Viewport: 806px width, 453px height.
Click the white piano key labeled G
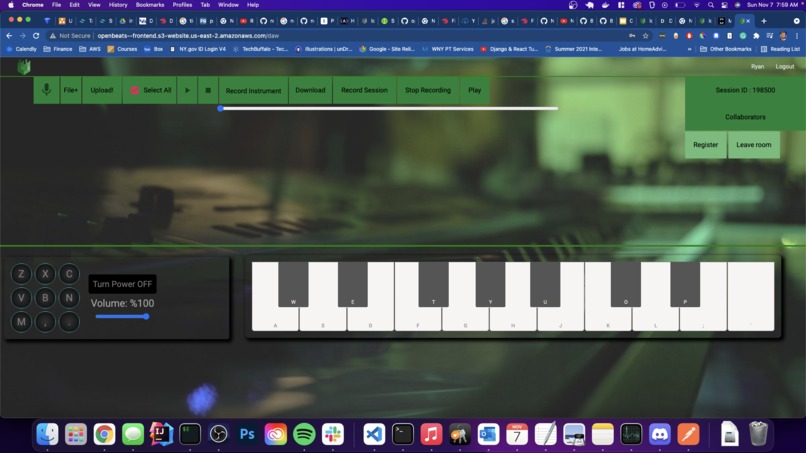pos(465,320)
